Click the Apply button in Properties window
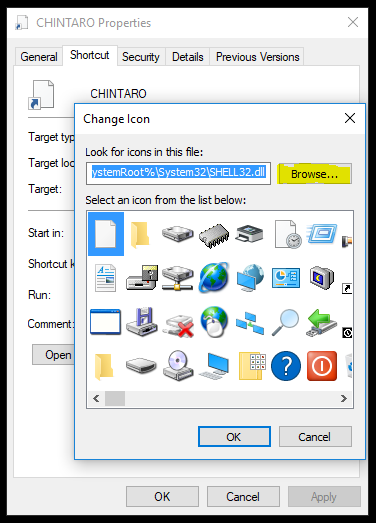This screenshot has width=376, height=523. point(324,496)
